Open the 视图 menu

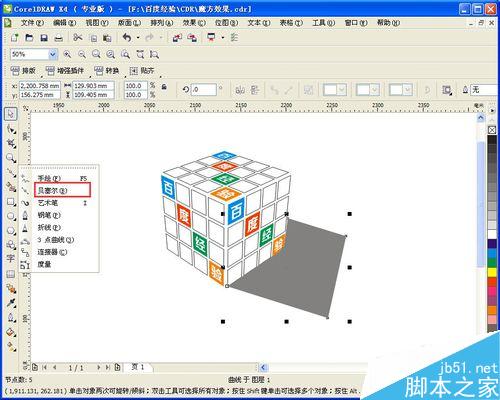pyautogui.click(x=97, y=23)
